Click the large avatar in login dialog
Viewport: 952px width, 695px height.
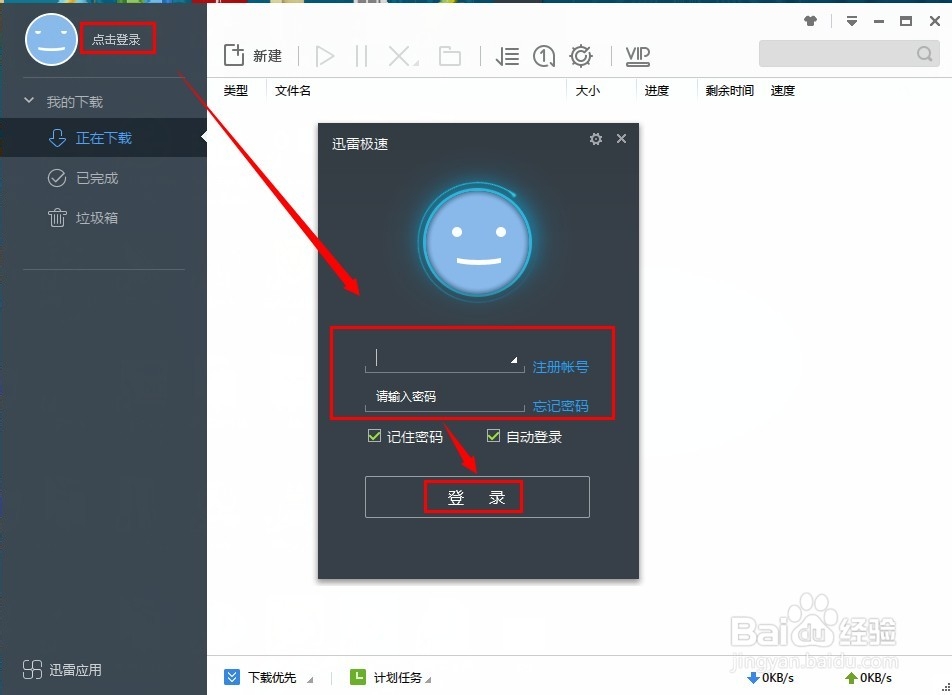pyautogui.click(x=477, y=242)
